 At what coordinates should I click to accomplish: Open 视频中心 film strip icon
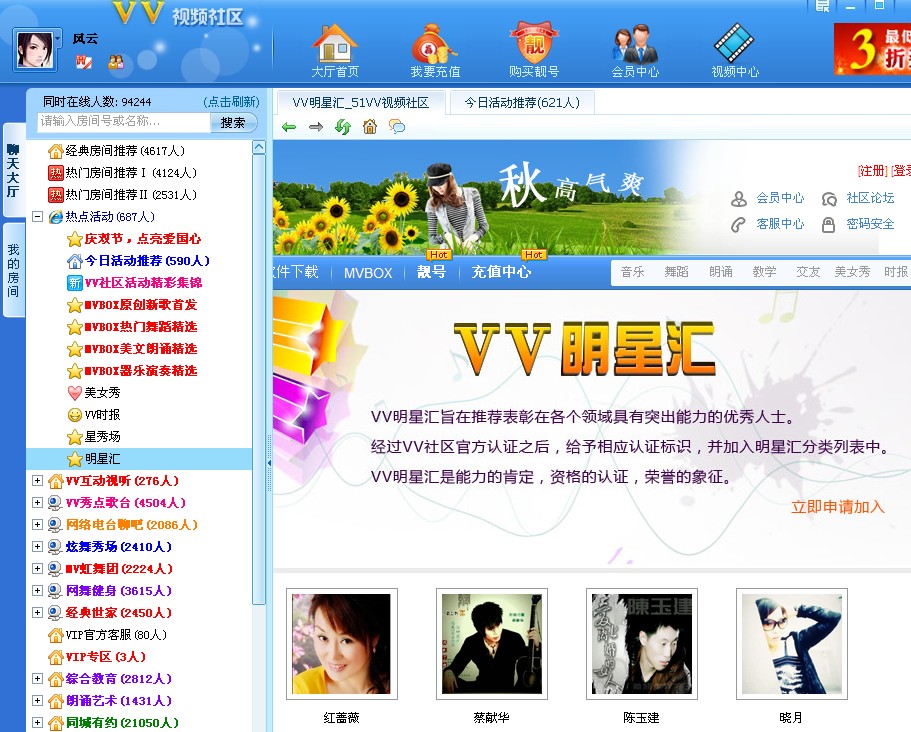[734, 44]
